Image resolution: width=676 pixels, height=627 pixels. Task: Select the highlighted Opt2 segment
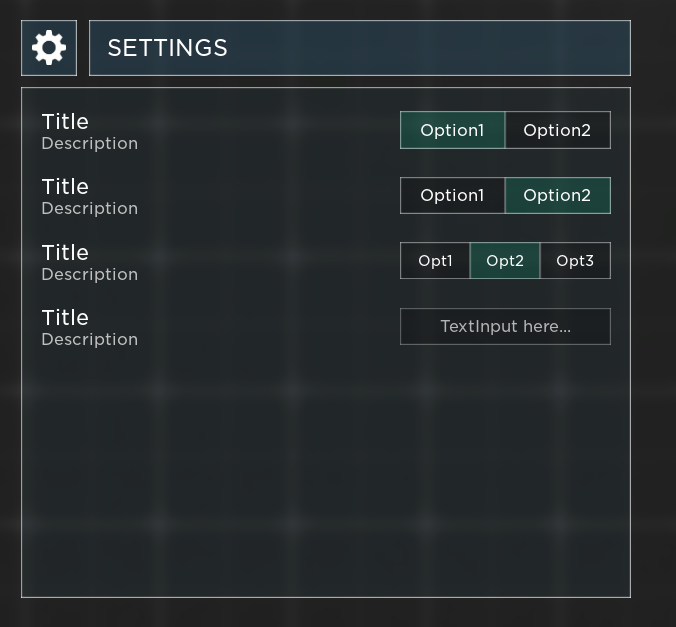pos(505,261)
